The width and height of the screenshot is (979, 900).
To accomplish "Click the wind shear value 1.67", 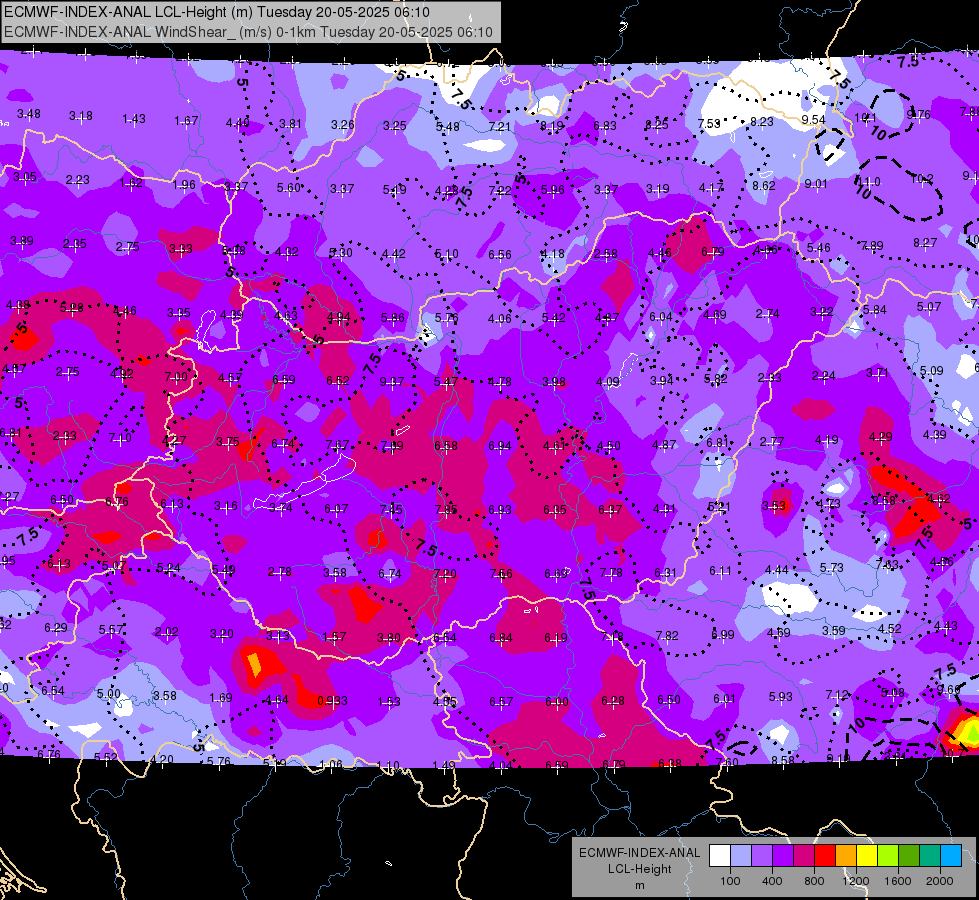I will 186,121.
